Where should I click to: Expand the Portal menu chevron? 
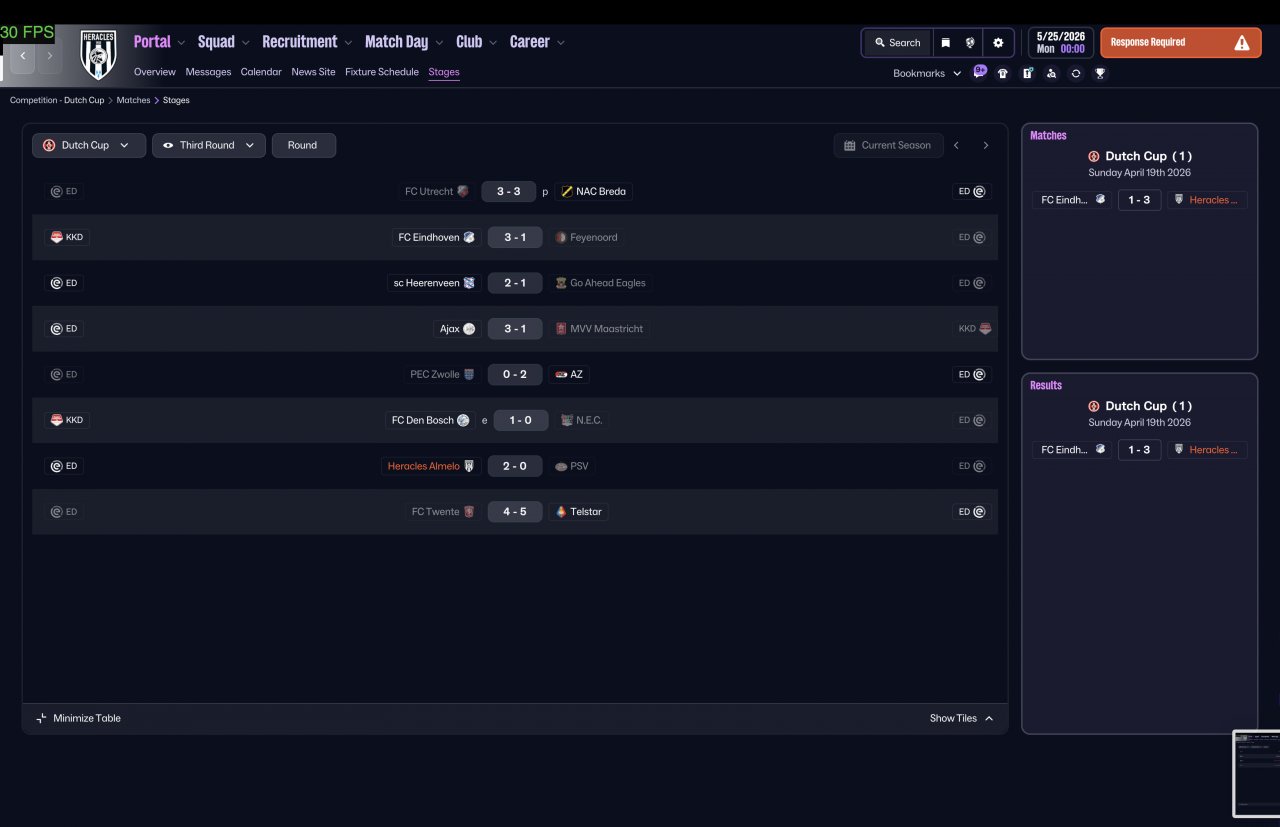pos(181,43)
